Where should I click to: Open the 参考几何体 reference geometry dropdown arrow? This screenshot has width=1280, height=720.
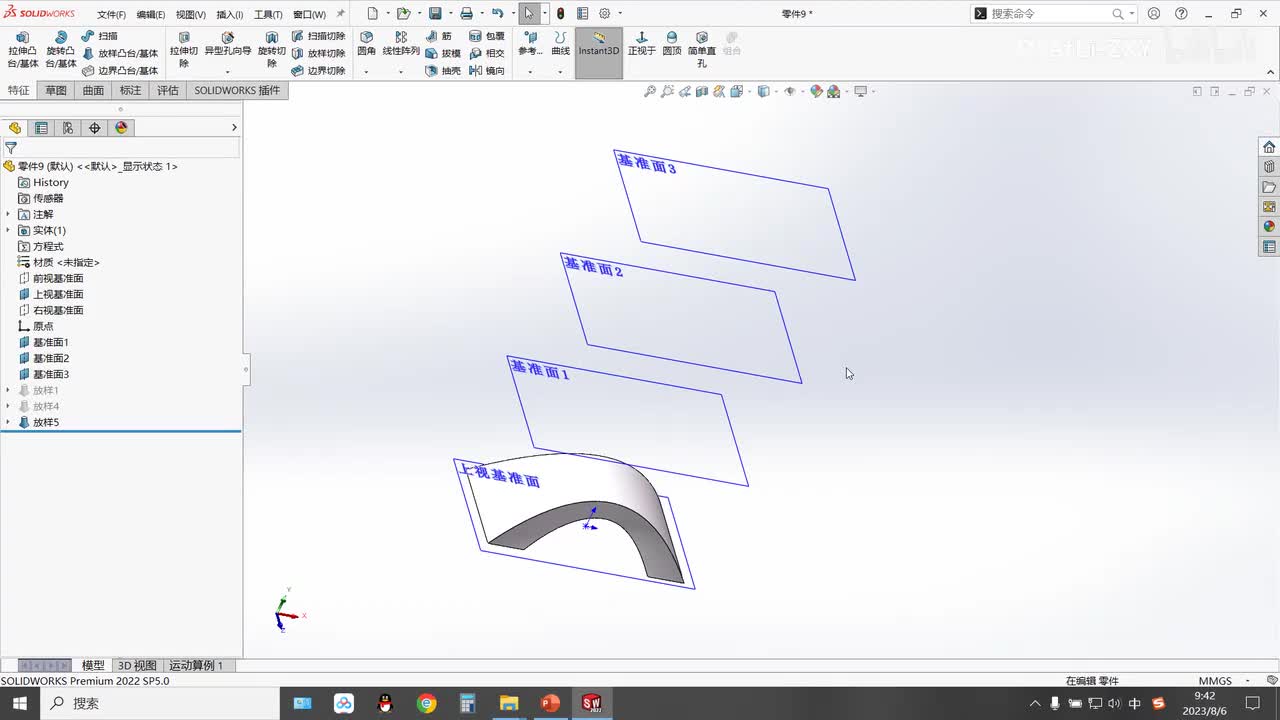pos(530,71)
